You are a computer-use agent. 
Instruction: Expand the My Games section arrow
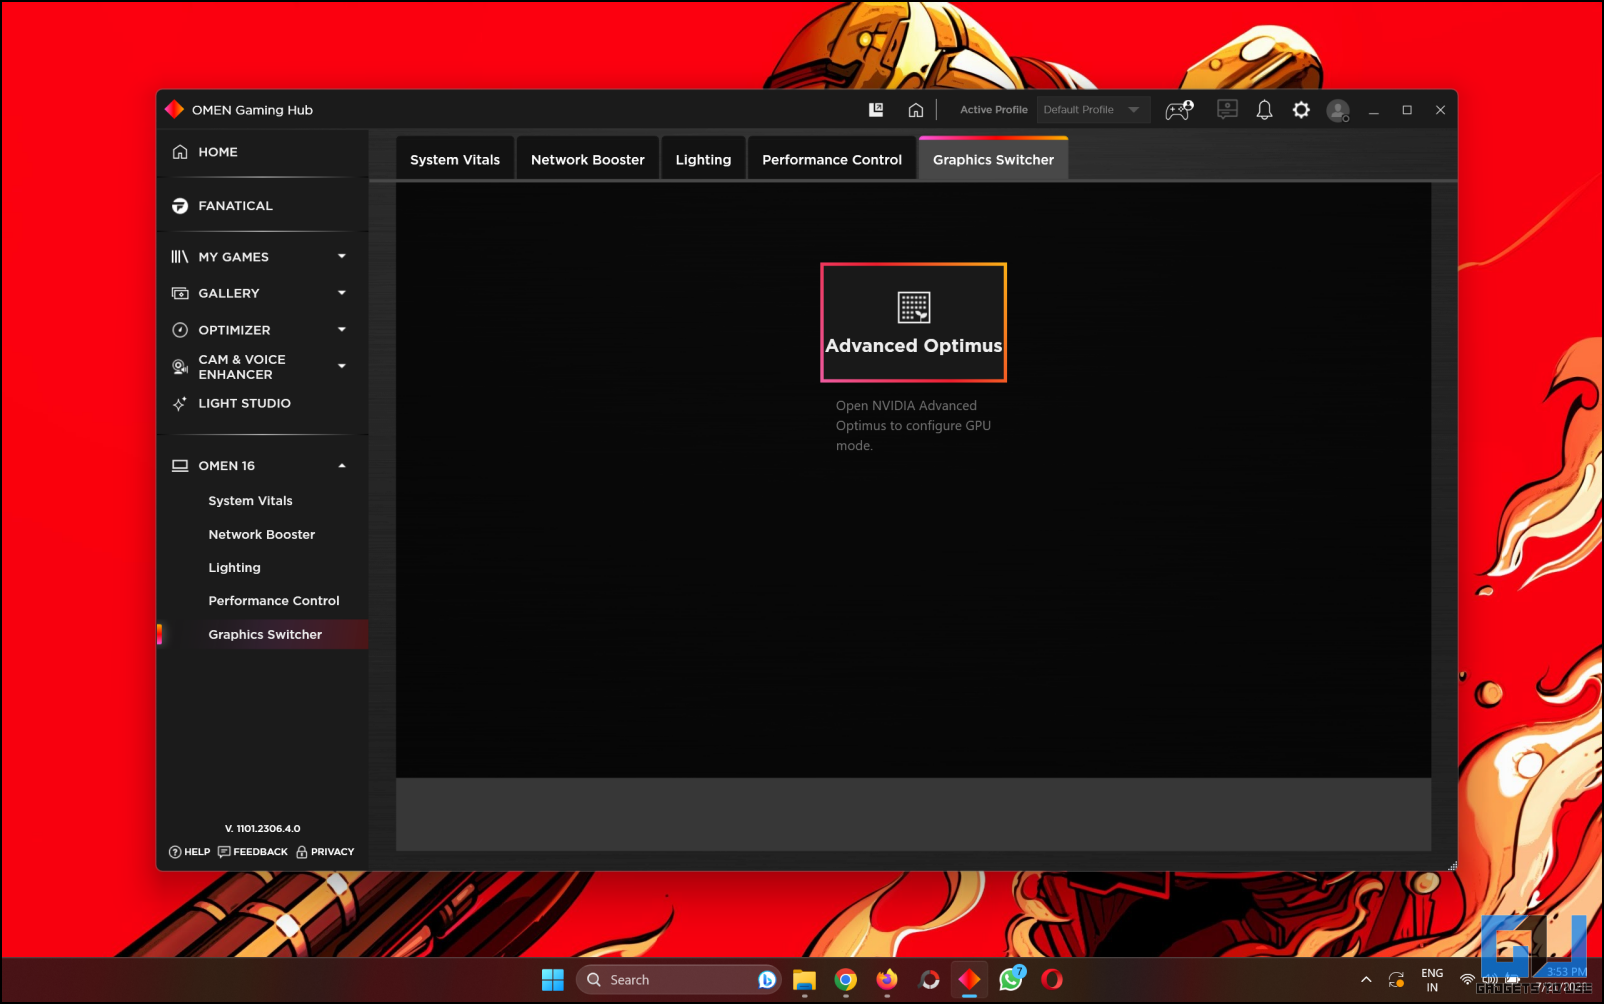pos(342,257)
